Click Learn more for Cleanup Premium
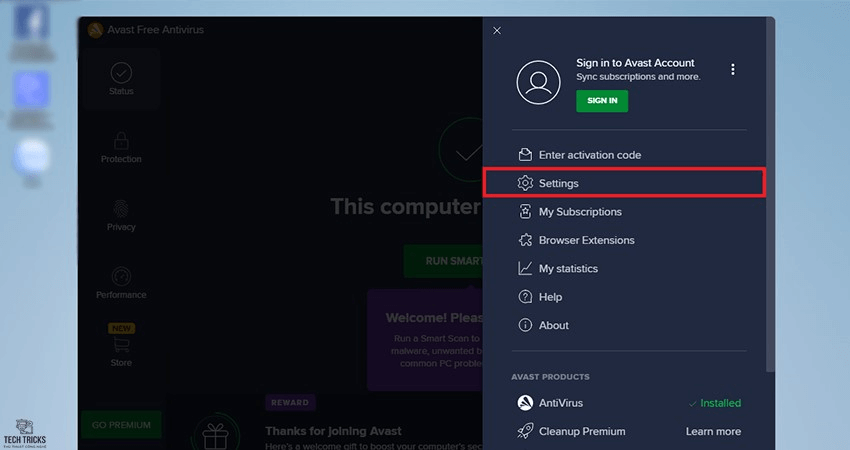 tap(713, 432)
